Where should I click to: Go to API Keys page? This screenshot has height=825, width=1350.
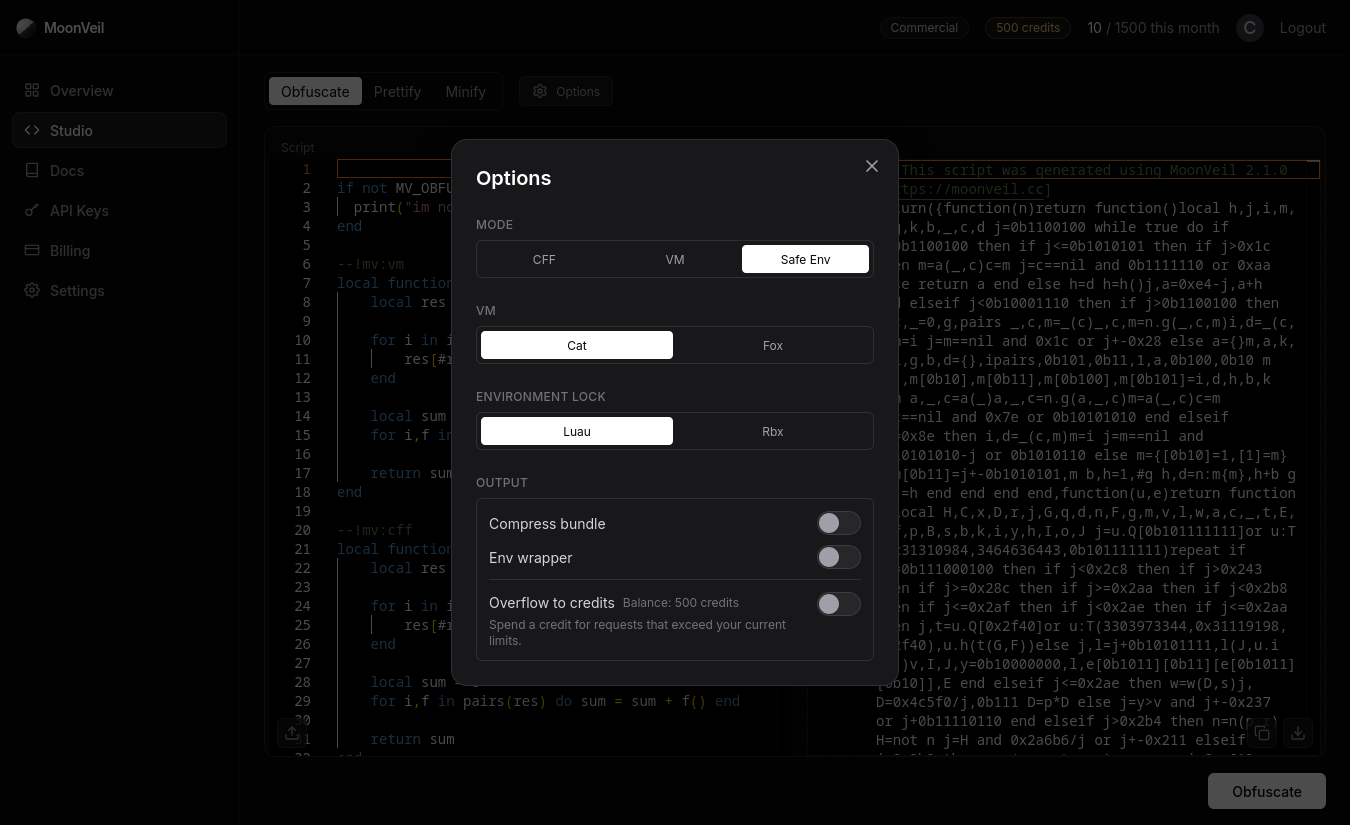[x=119, y=210]
